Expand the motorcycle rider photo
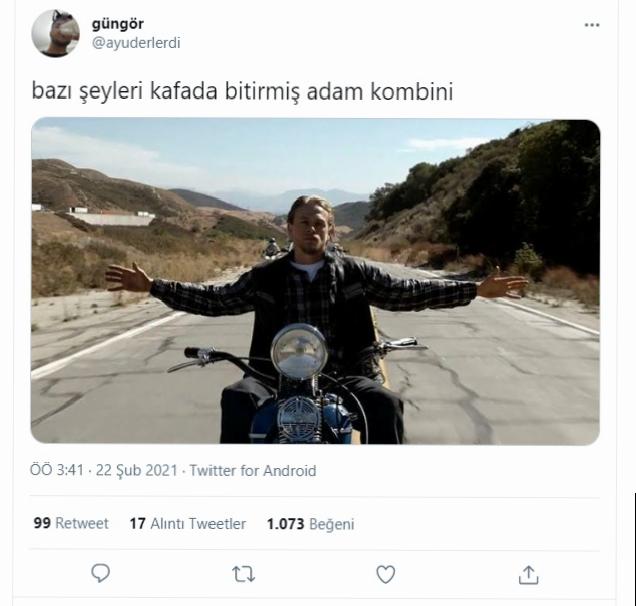This screenshot has height=606, width=636. (x=316, y=281)
